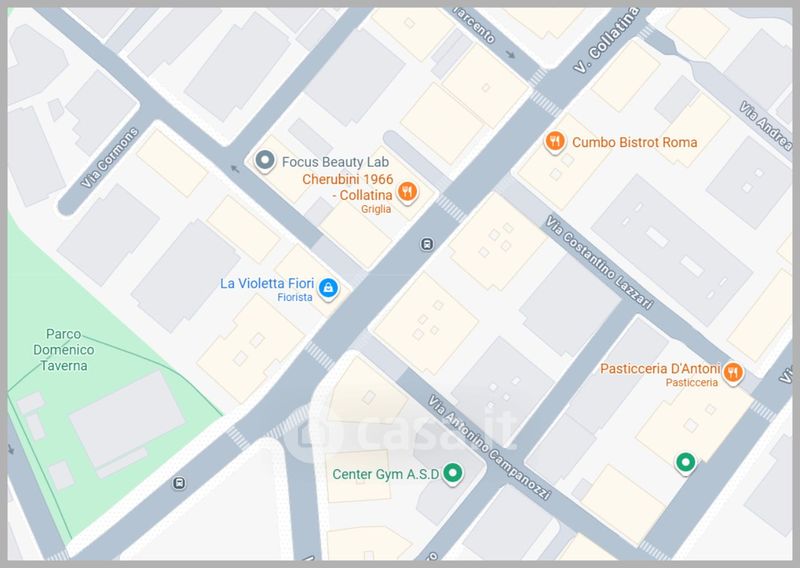This screenshot has width=800, height=568.
Task: Click the bus stop icon near the park
Action: pyautogui.click(x=179, y=483)
